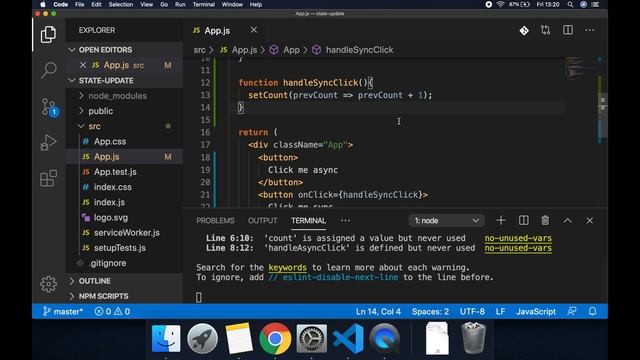Image resolution: width=640 pixels, height=360 pixels.
Task: Close the App.js editor tab
Action: (254, 30)
